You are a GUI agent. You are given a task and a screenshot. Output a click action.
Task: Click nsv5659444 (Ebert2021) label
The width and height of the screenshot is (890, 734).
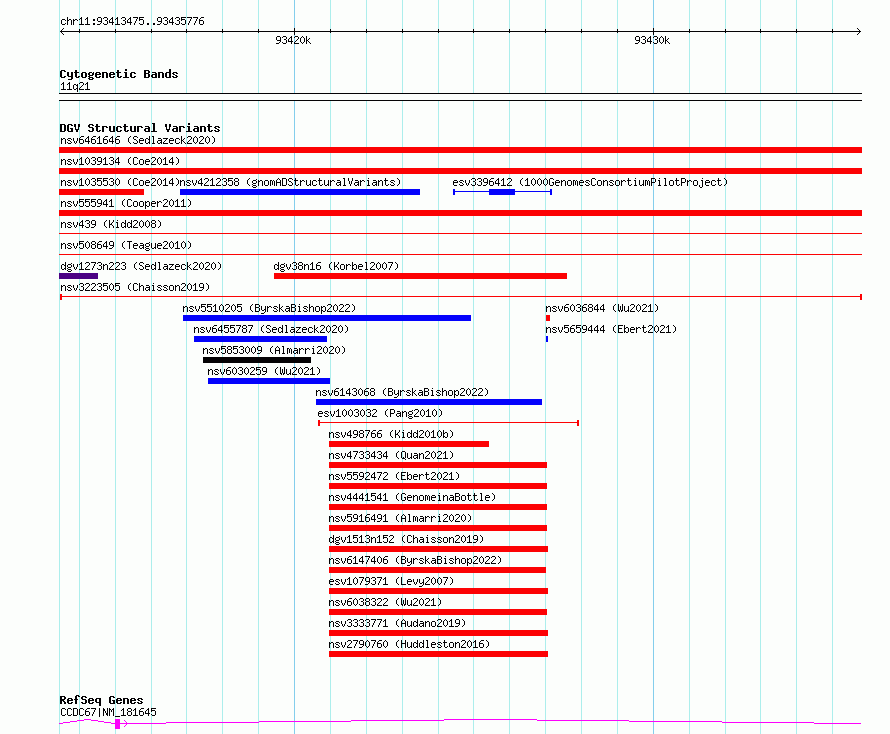[611, 329]
